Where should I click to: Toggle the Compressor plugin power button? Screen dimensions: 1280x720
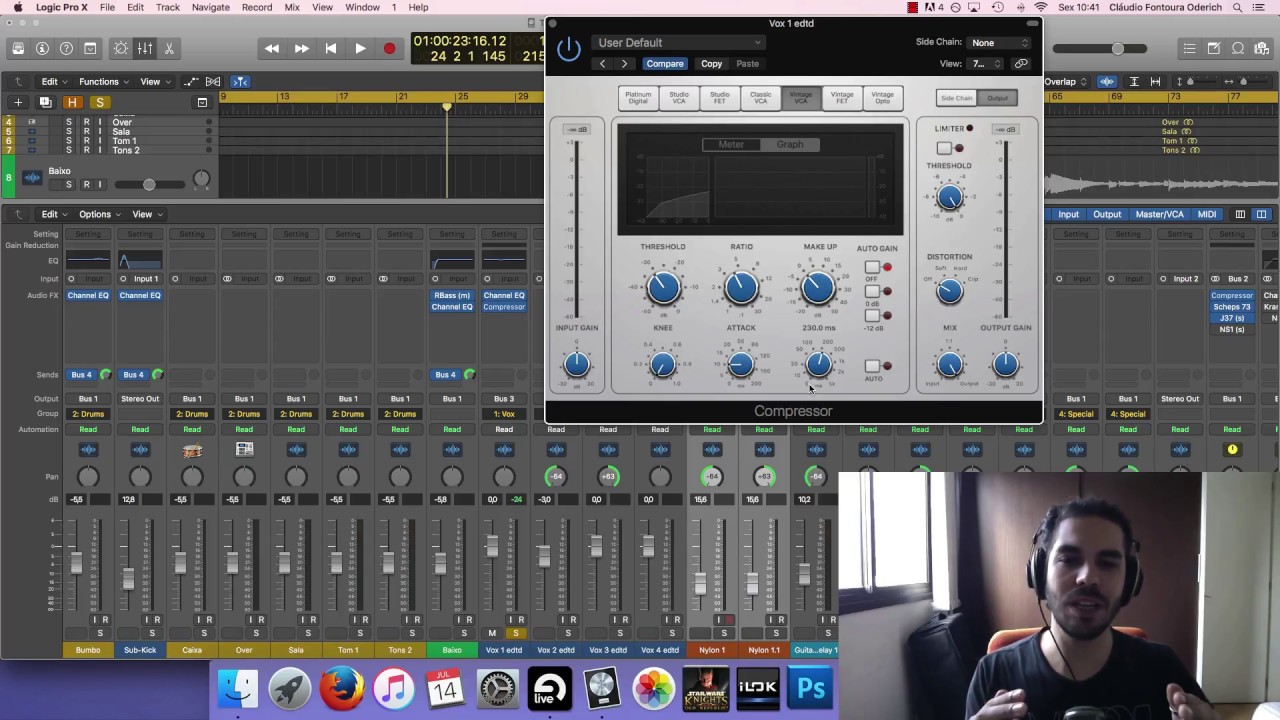568,48
